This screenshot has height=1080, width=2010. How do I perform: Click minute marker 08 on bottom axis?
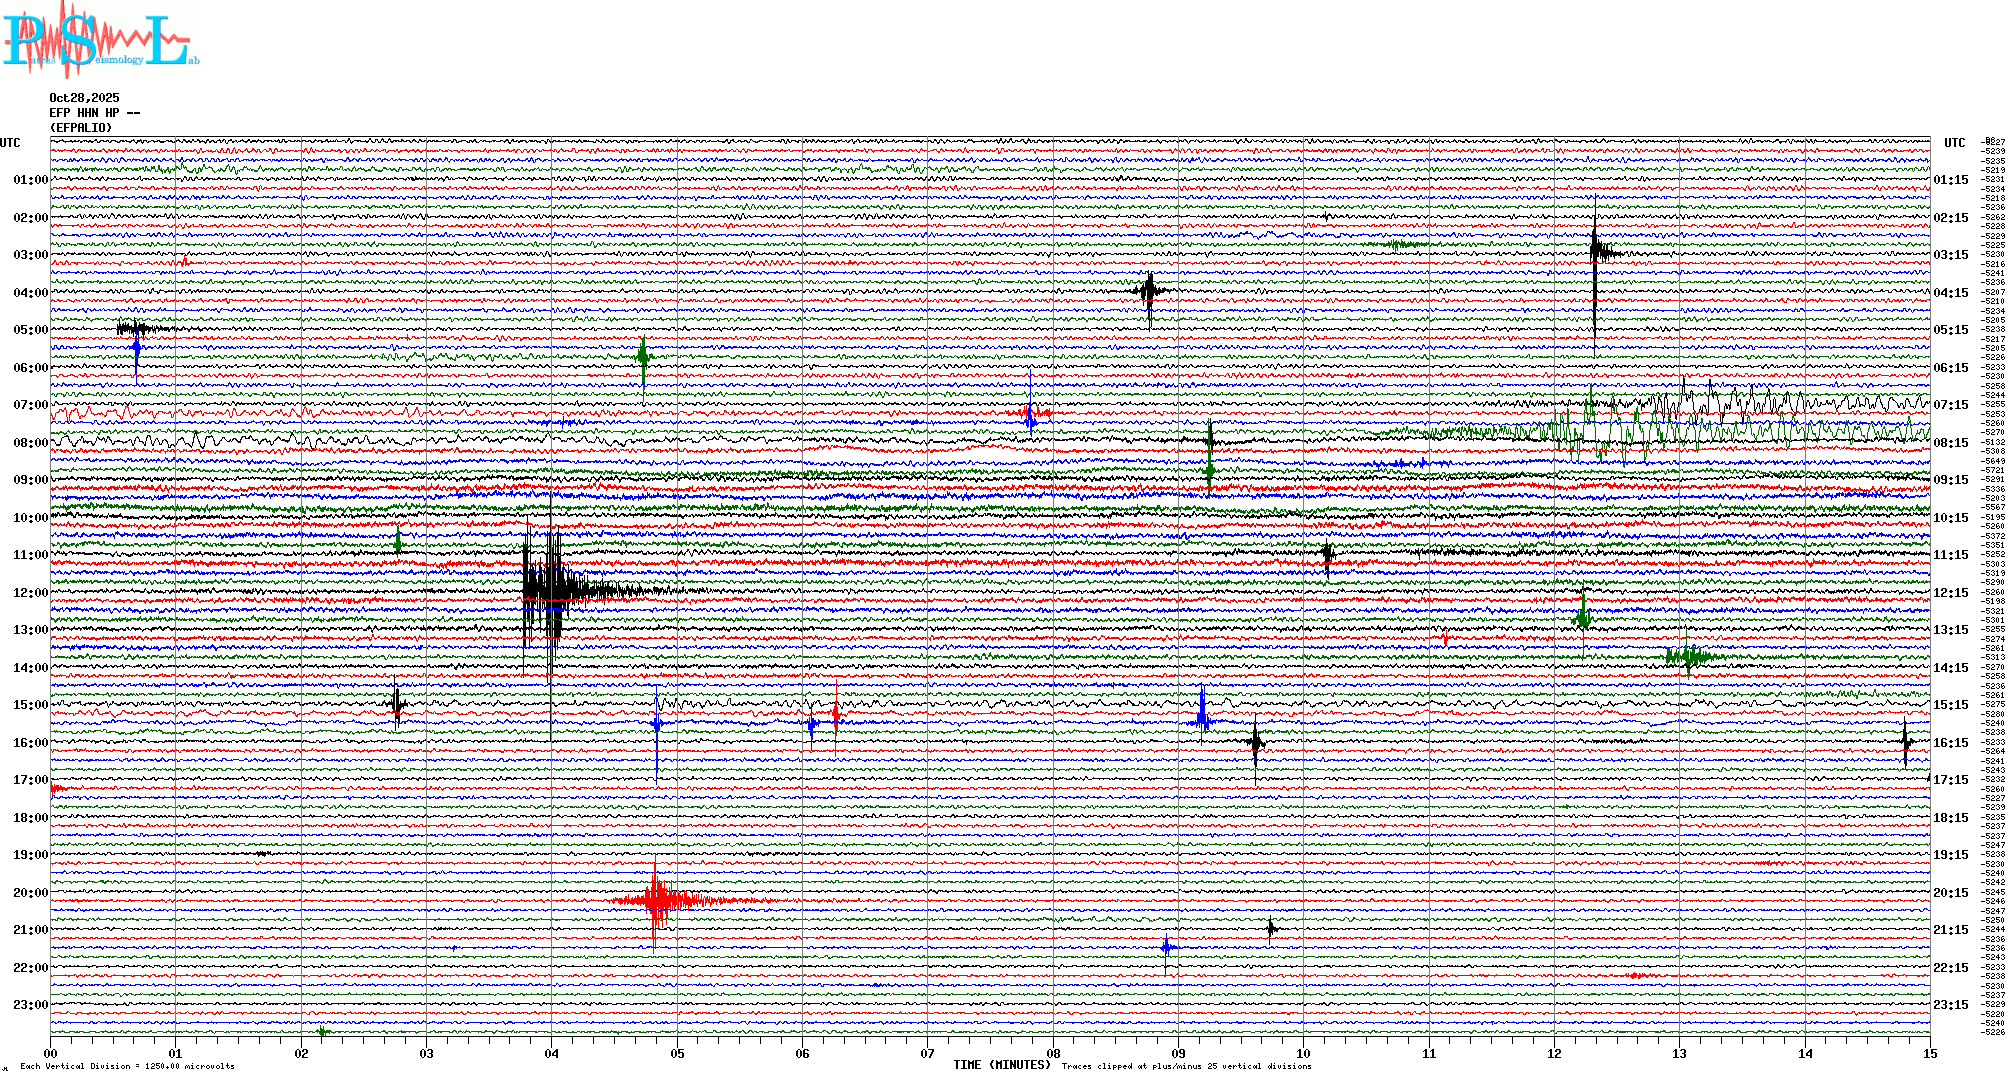click(1053, 1053)
